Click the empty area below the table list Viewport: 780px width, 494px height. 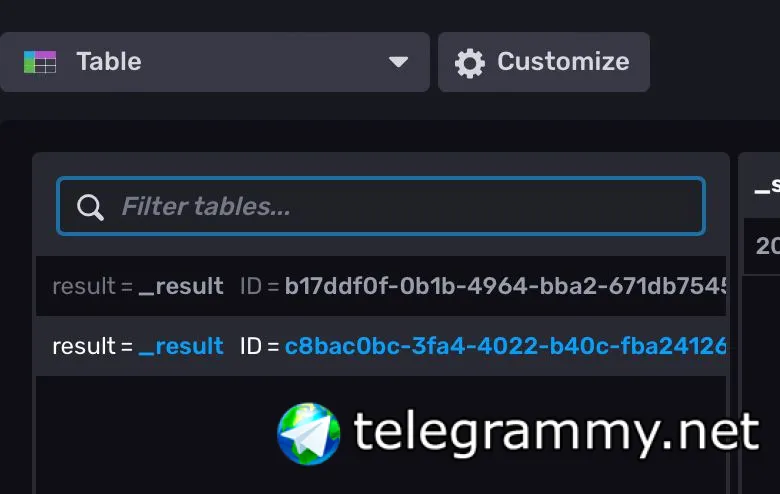[150, 440]
